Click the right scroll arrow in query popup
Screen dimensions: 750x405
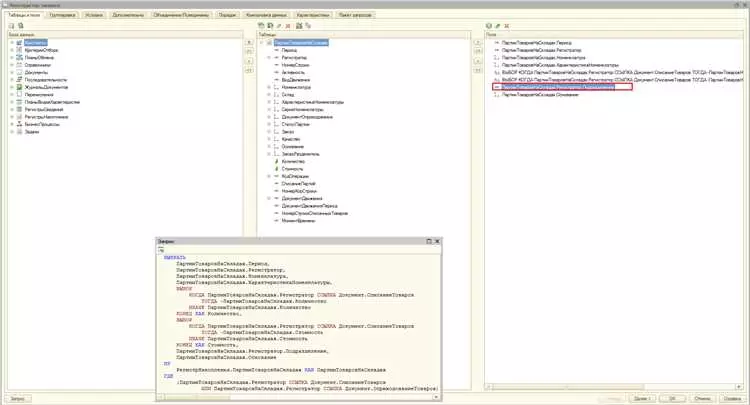[x=436, y=397]
